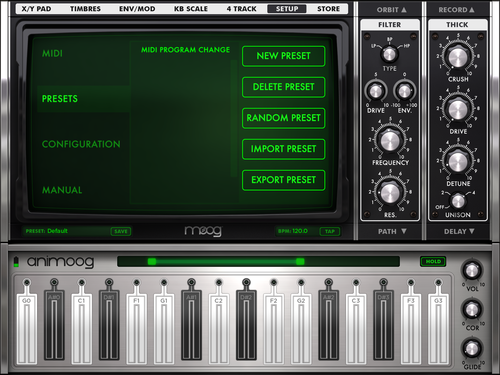
Task: Open the X/Y PAD tab
Action: pyautogui.click(x=36, y=9)
